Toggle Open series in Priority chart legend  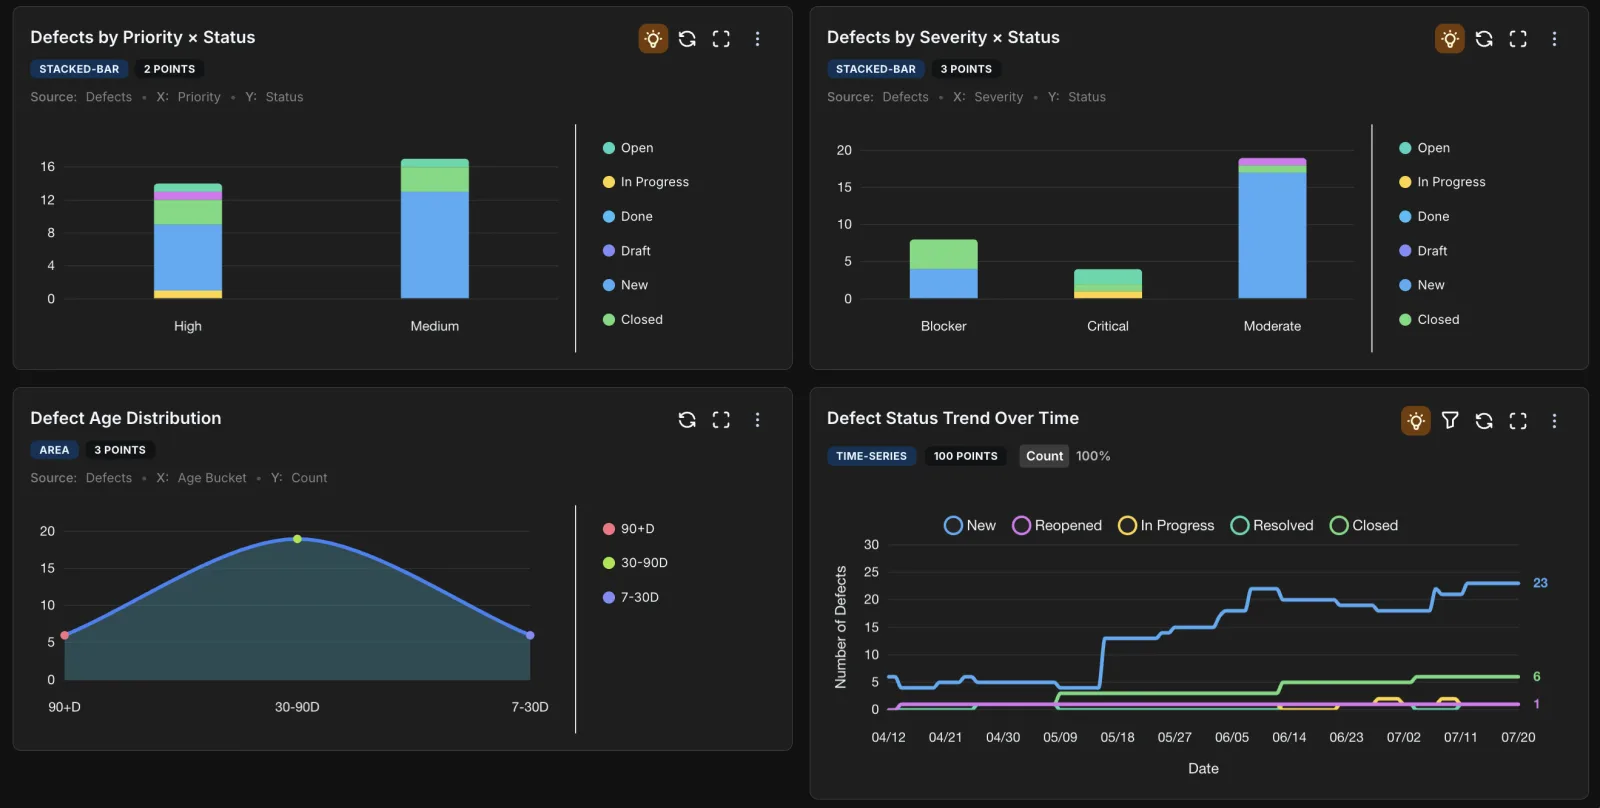point(628,148)
